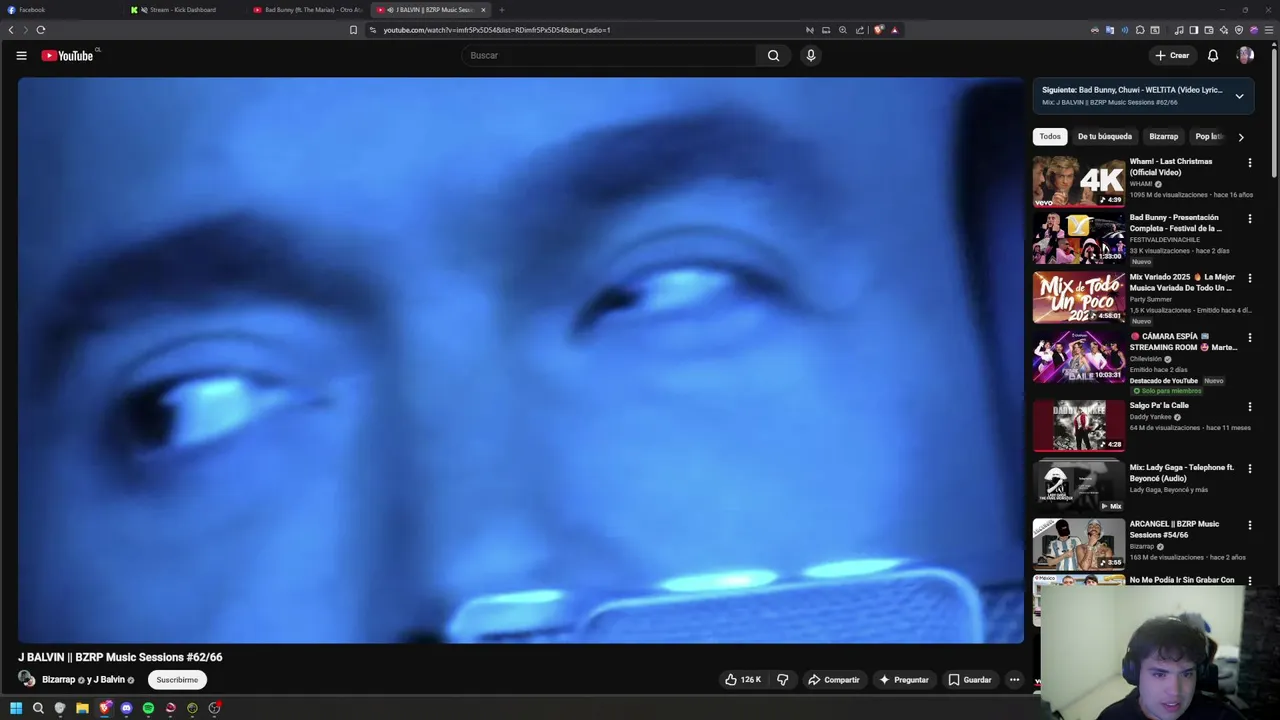This screenshot has width=1280, height=720.
Task: Close the J BALVIN BZRP tab
Action: pyautogui.click(x=483, y=10)
